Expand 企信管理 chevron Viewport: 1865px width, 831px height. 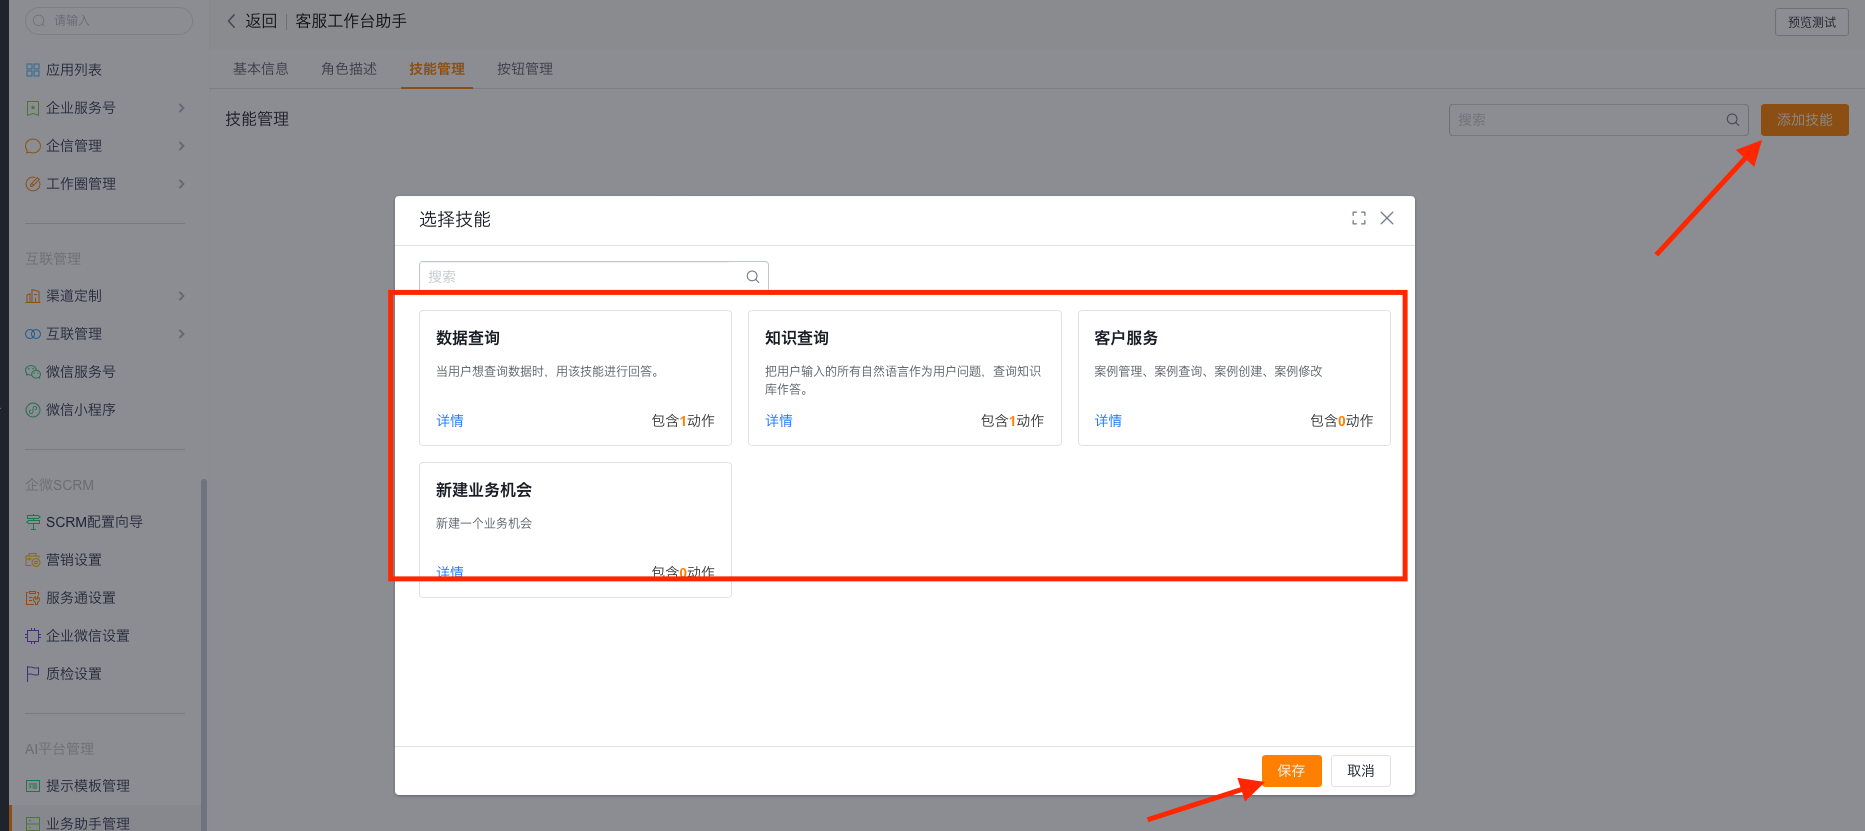[181, 146]
